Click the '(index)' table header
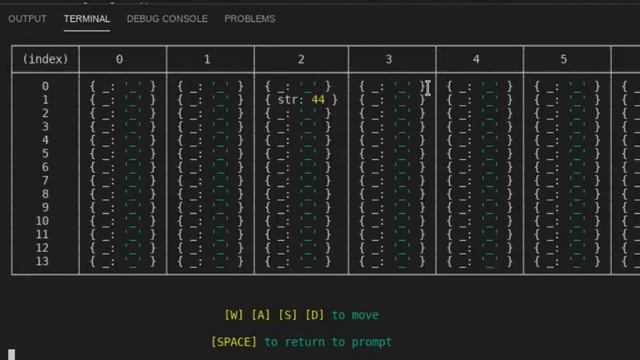 [x=45, y=59]
